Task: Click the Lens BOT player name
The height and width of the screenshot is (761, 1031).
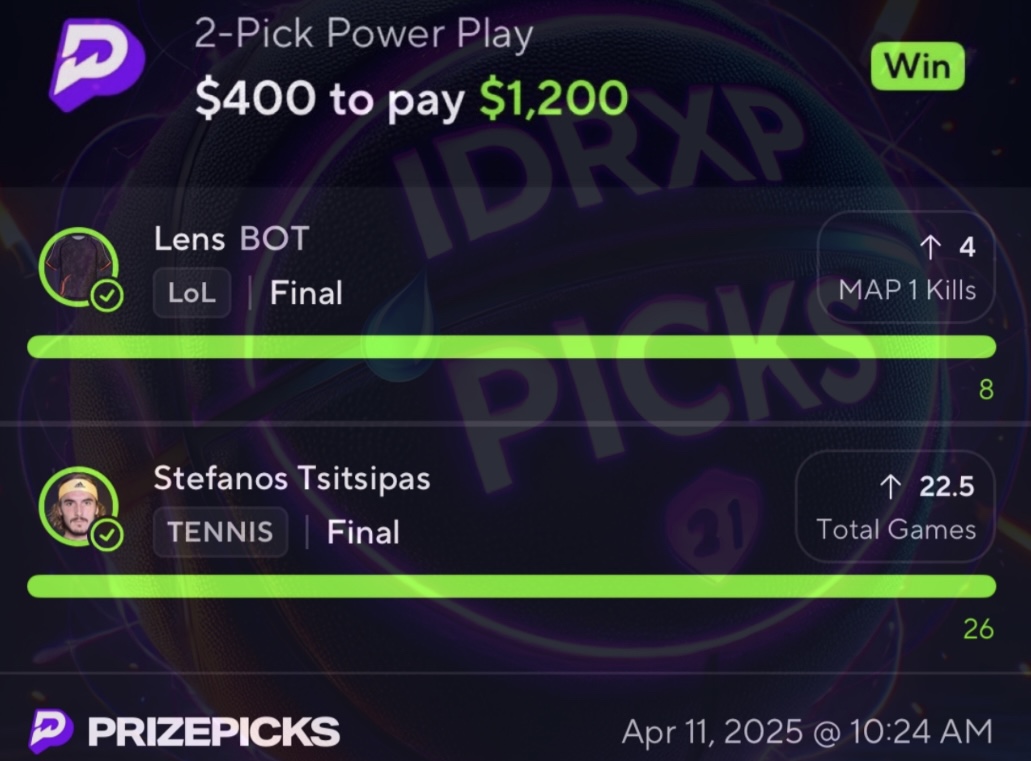Action: (x=231, y=239)
